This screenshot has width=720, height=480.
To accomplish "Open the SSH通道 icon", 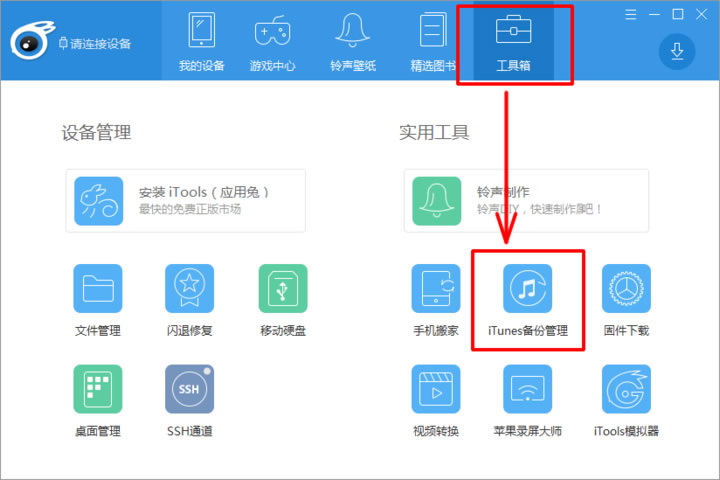I will point(190,389).
